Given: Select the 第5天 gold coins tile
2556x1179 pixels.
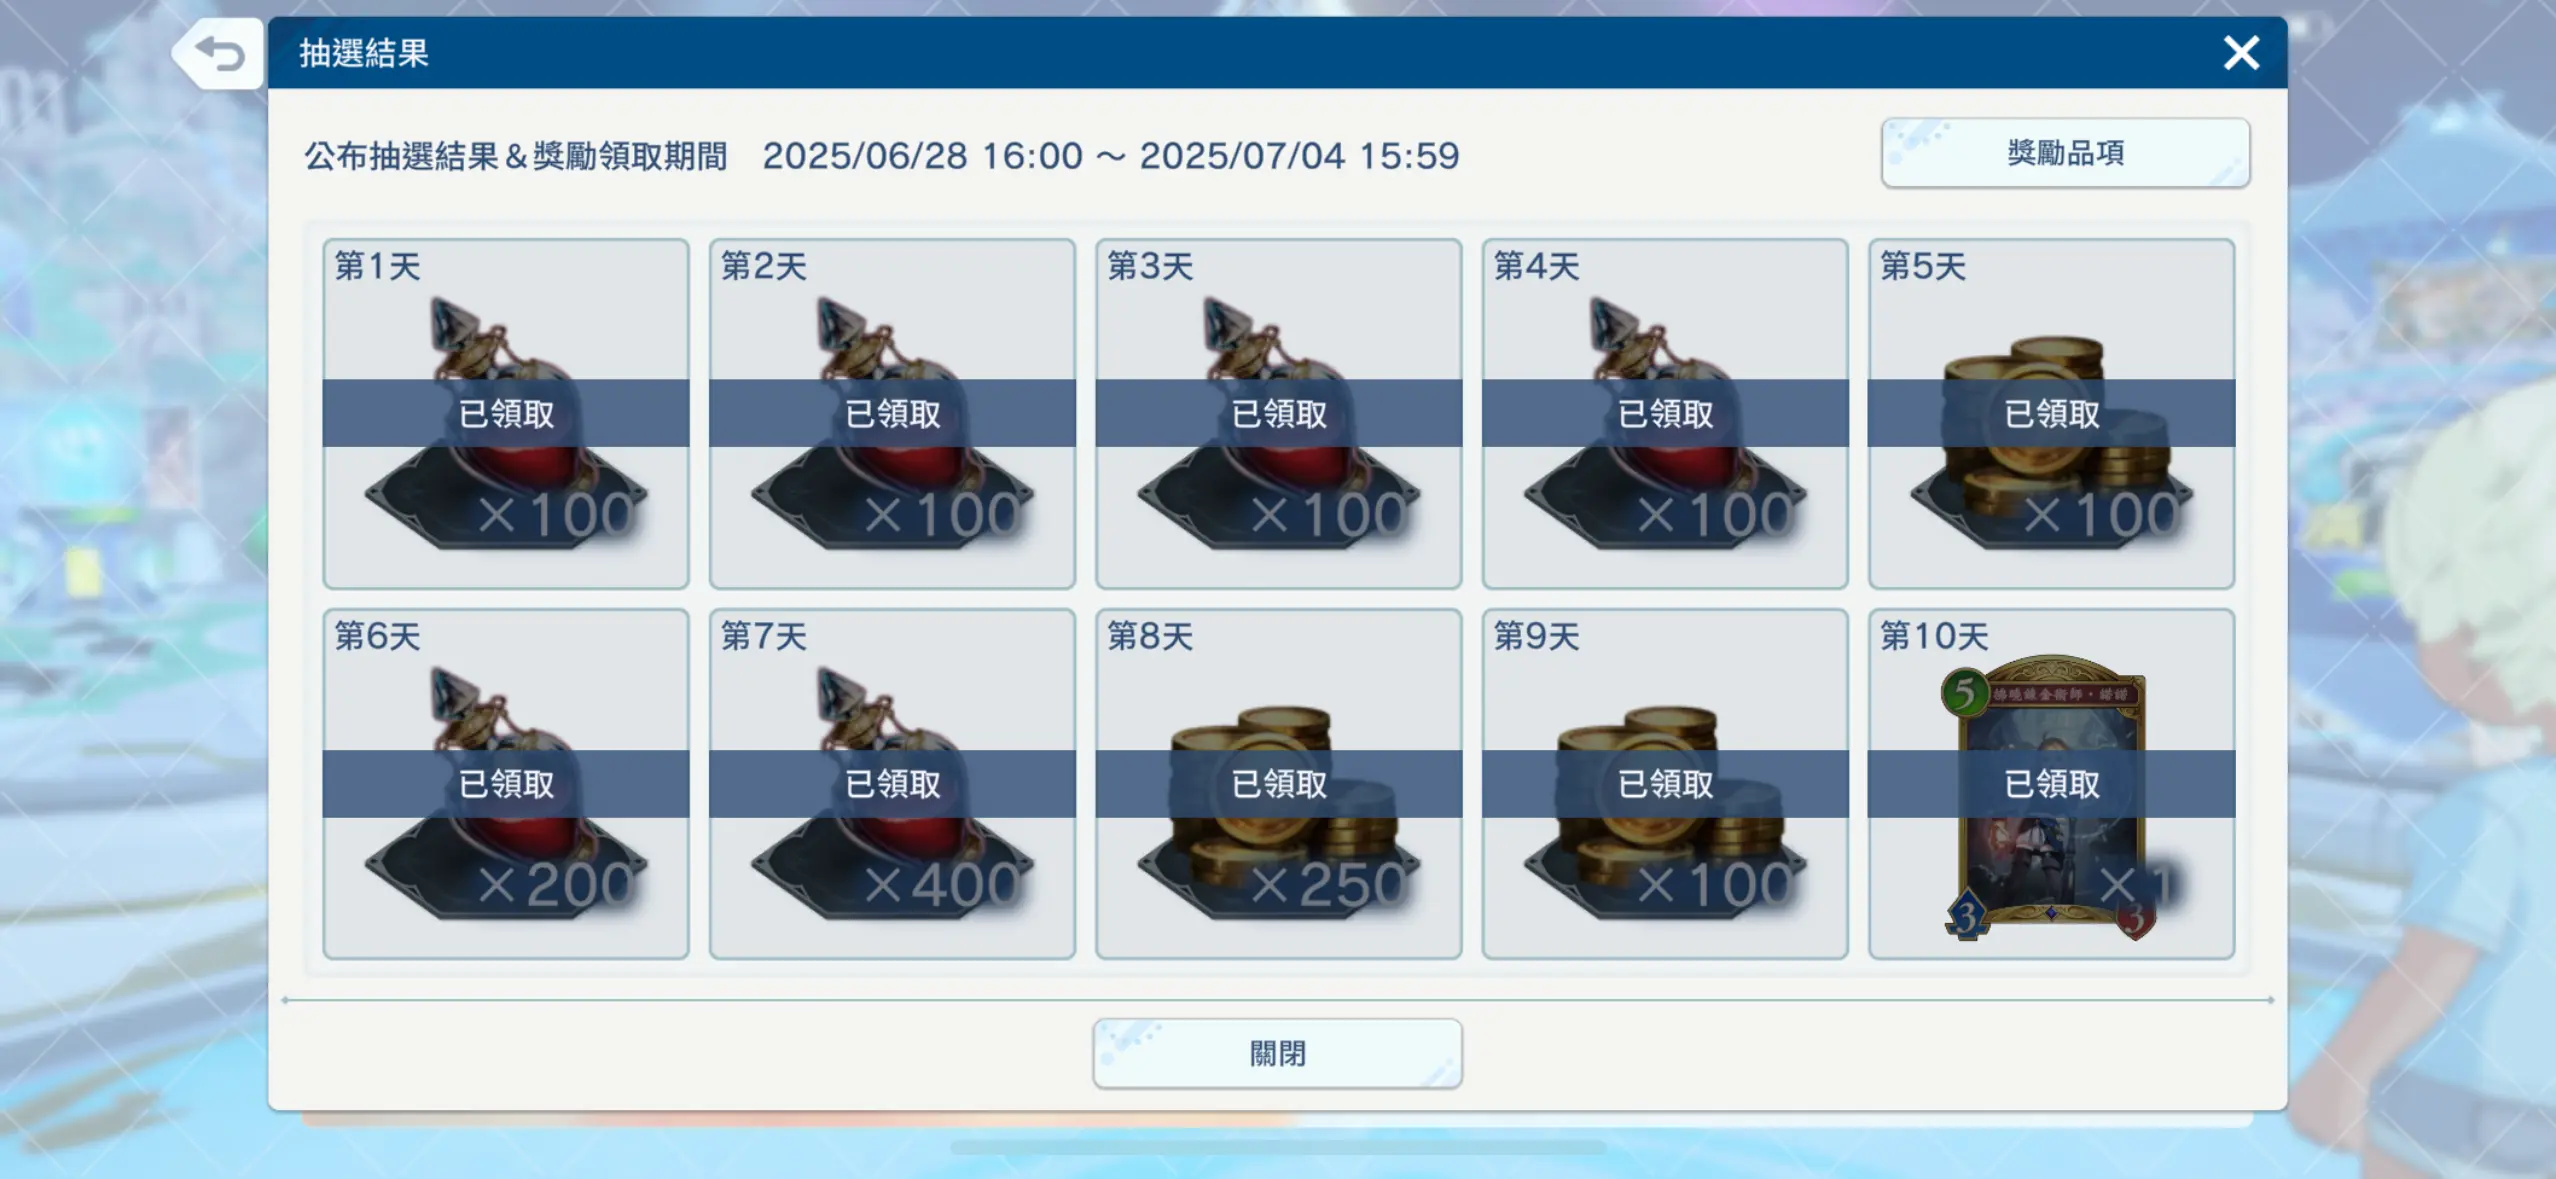Looking at the screenshot, I should point(2051,413).
